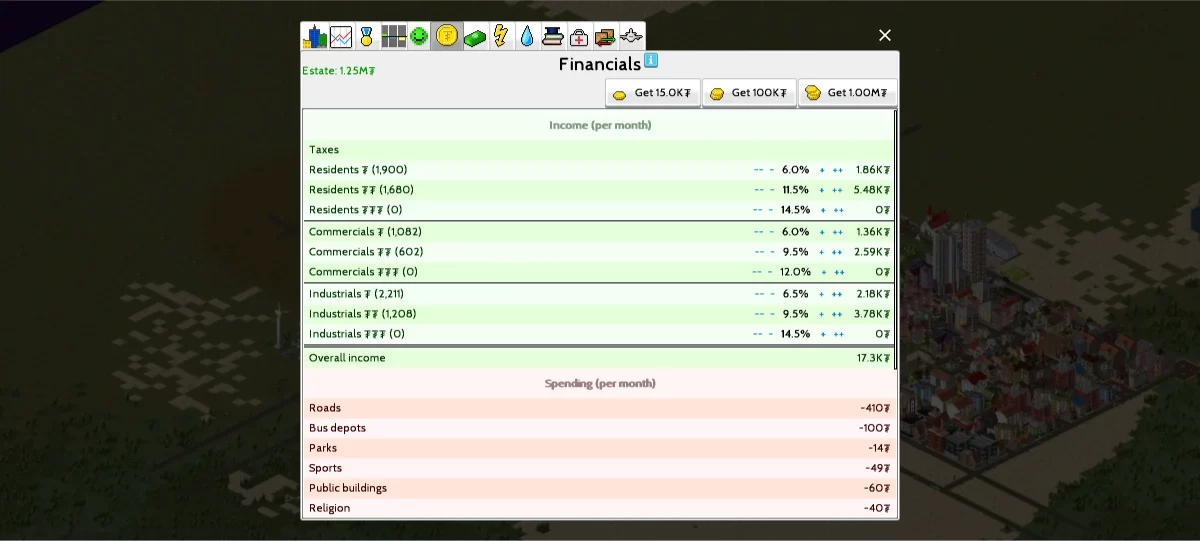Open the airplane tab
This screenshot has width=1200, height=541.
tap(631, 37)
